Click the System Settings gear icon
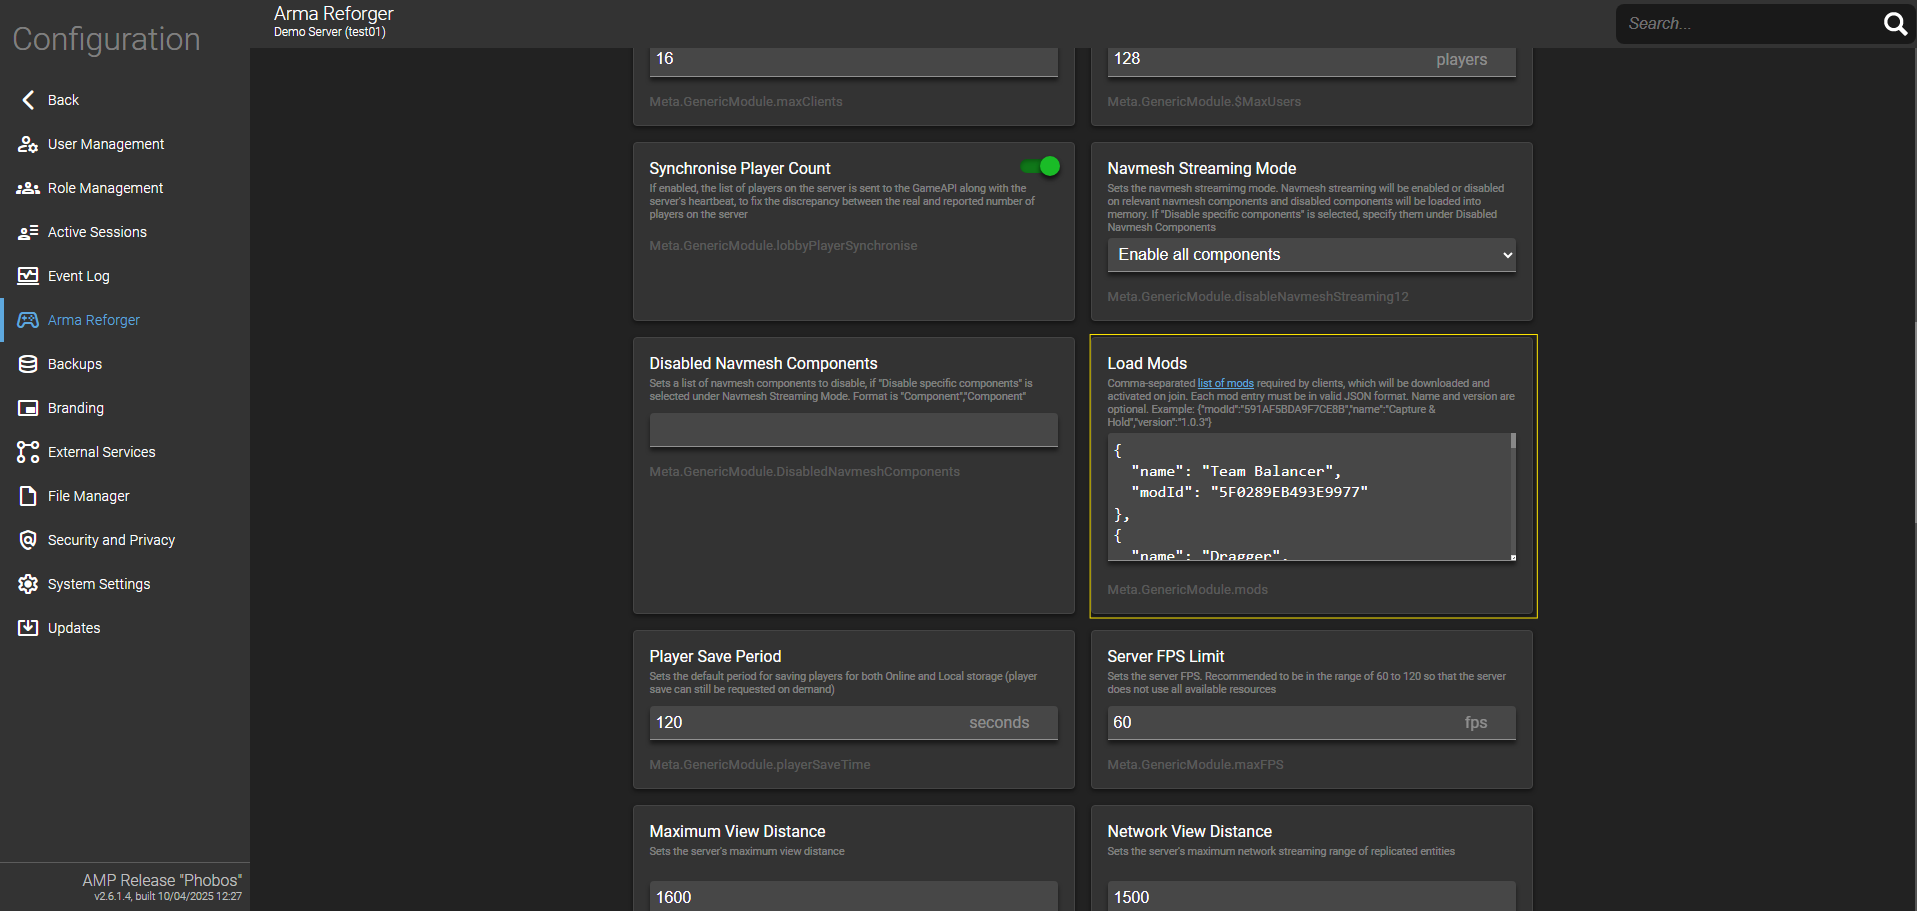 tap(28, 584)
